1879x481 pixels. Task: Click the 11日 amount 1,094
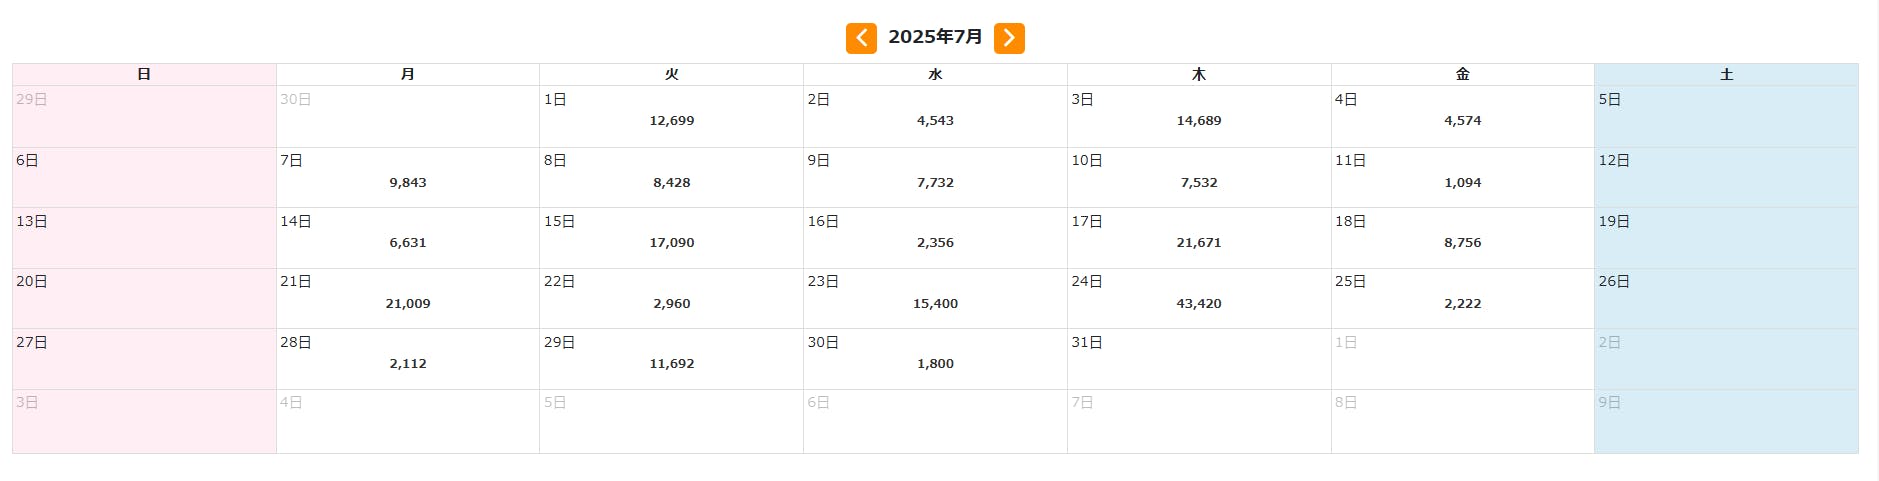tap(1462, 183)
